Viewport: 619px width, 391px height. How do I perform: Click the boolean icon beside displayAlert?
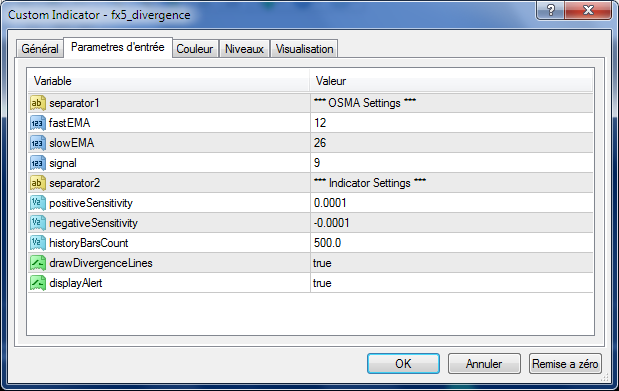(x=38, y=283)
